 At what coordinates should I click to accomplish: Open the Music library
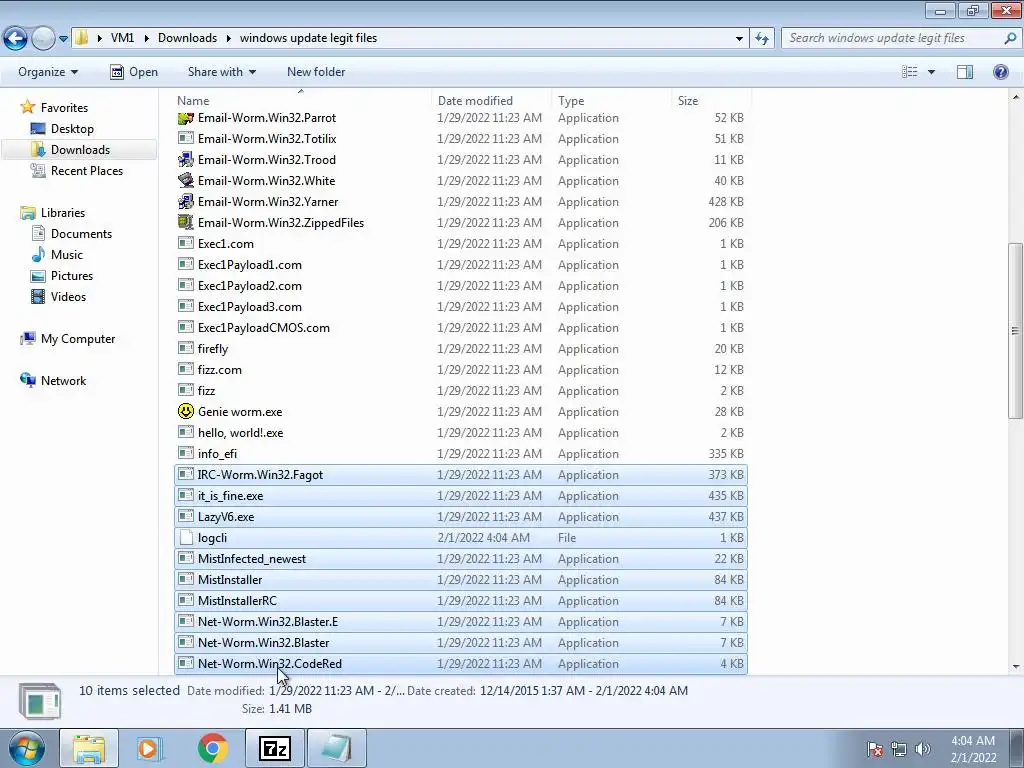coord(67,255)
